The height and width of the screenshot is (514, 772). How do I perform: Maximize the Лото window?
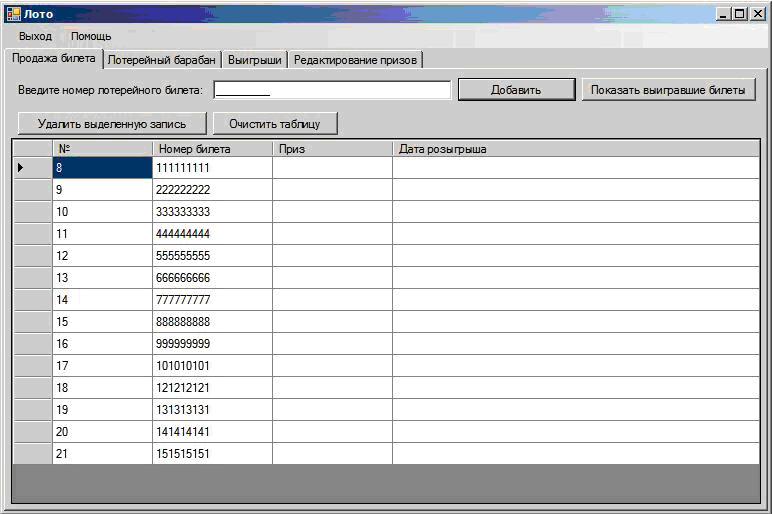pos(740,14)
